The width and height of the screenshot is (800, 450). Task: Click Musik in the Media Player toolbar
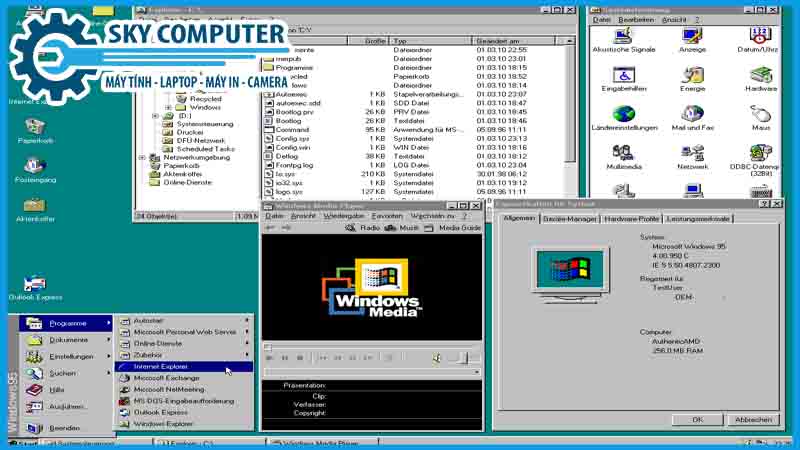click(x=402, y=228)
